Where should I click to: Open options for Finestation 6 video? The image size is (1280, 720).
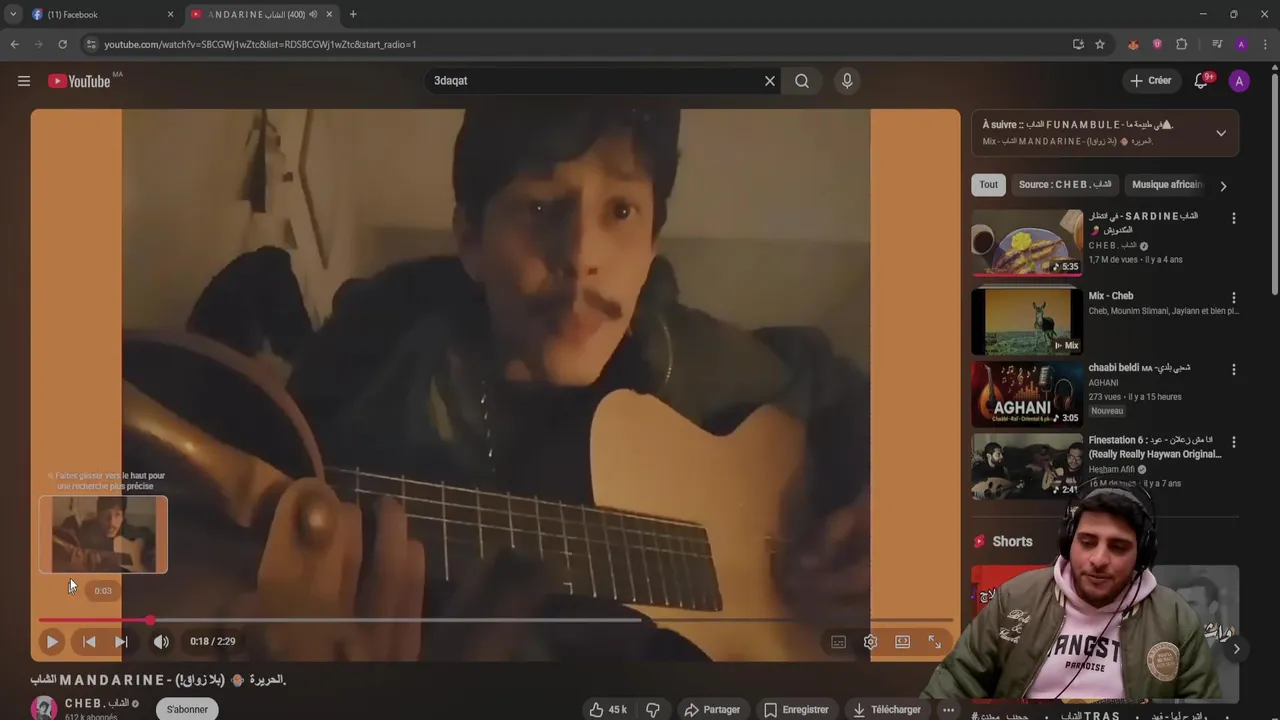[1233, 442]
